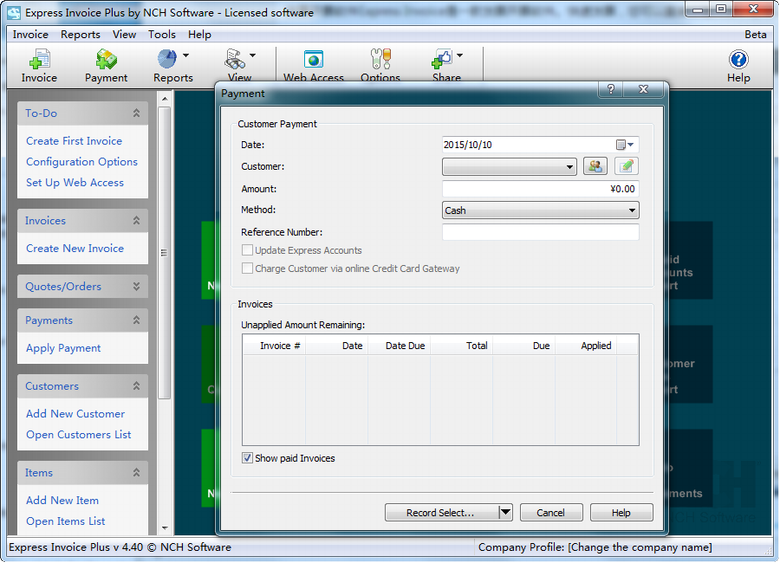Click the Reports toolbar icon

pos(167,66)
